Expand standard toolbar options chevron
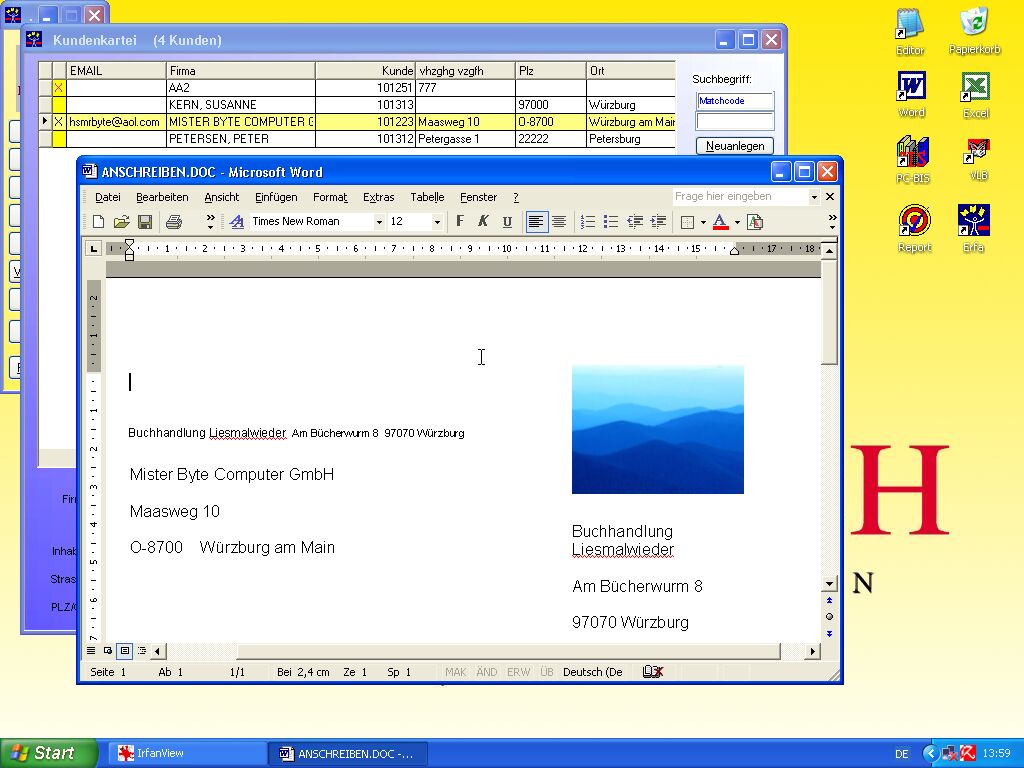 coord(210,222)
